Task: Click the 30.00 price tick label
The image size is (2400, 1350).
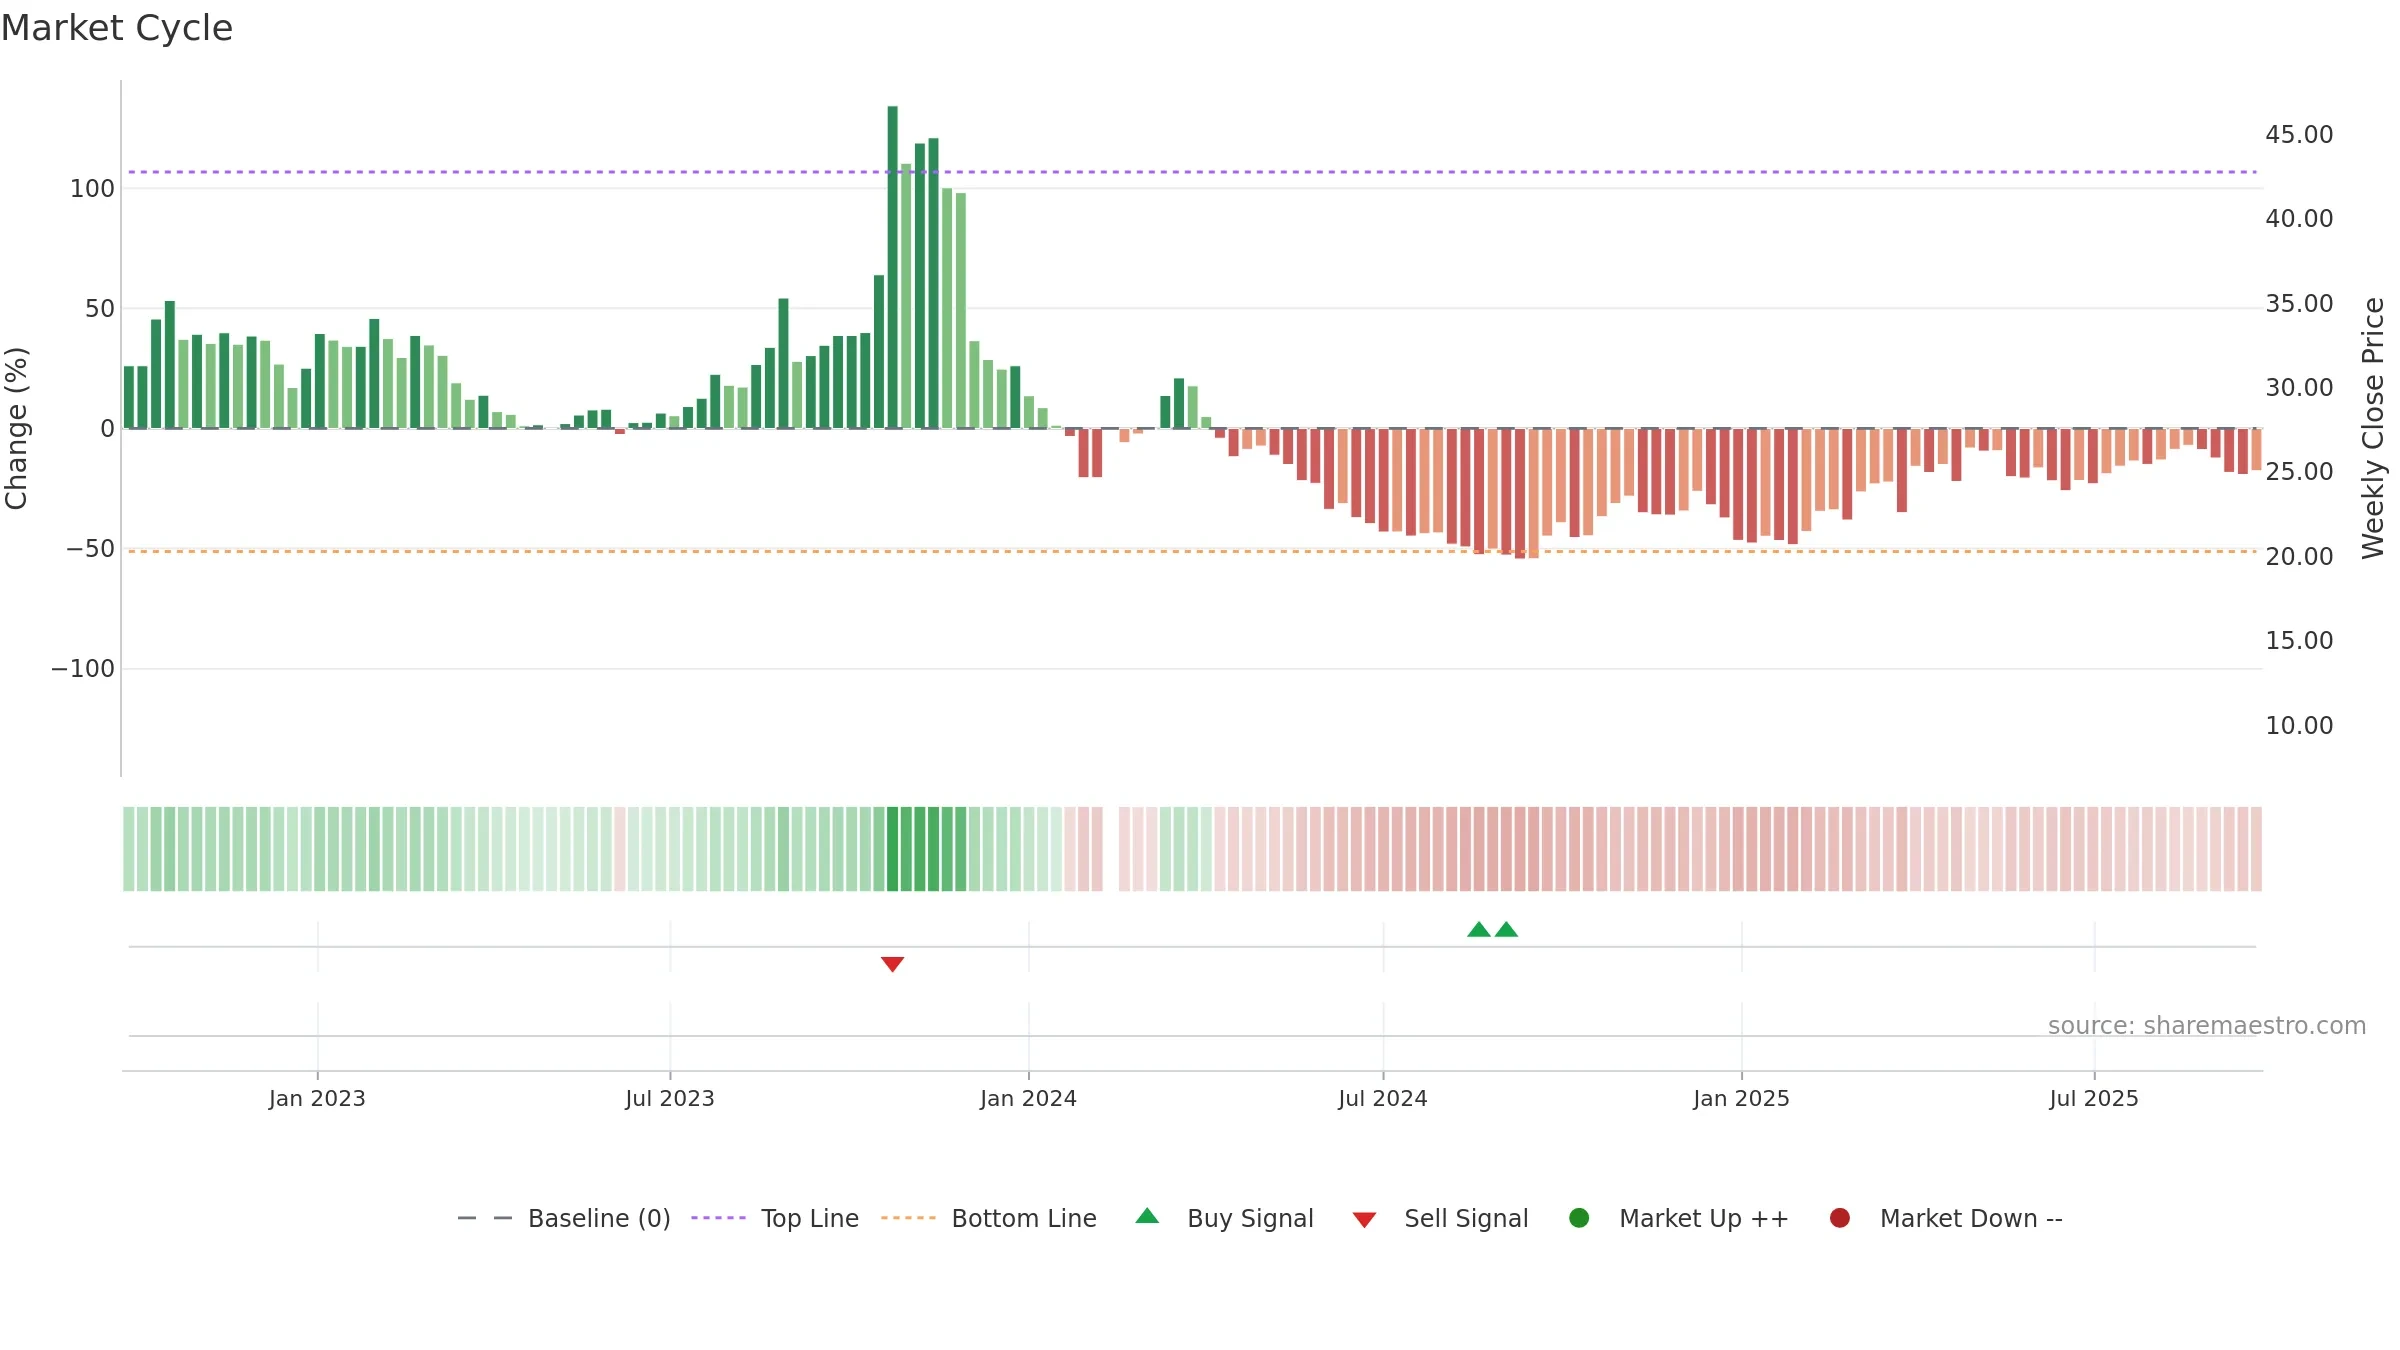Action: pyautogui.click(x=2299, y=387)
